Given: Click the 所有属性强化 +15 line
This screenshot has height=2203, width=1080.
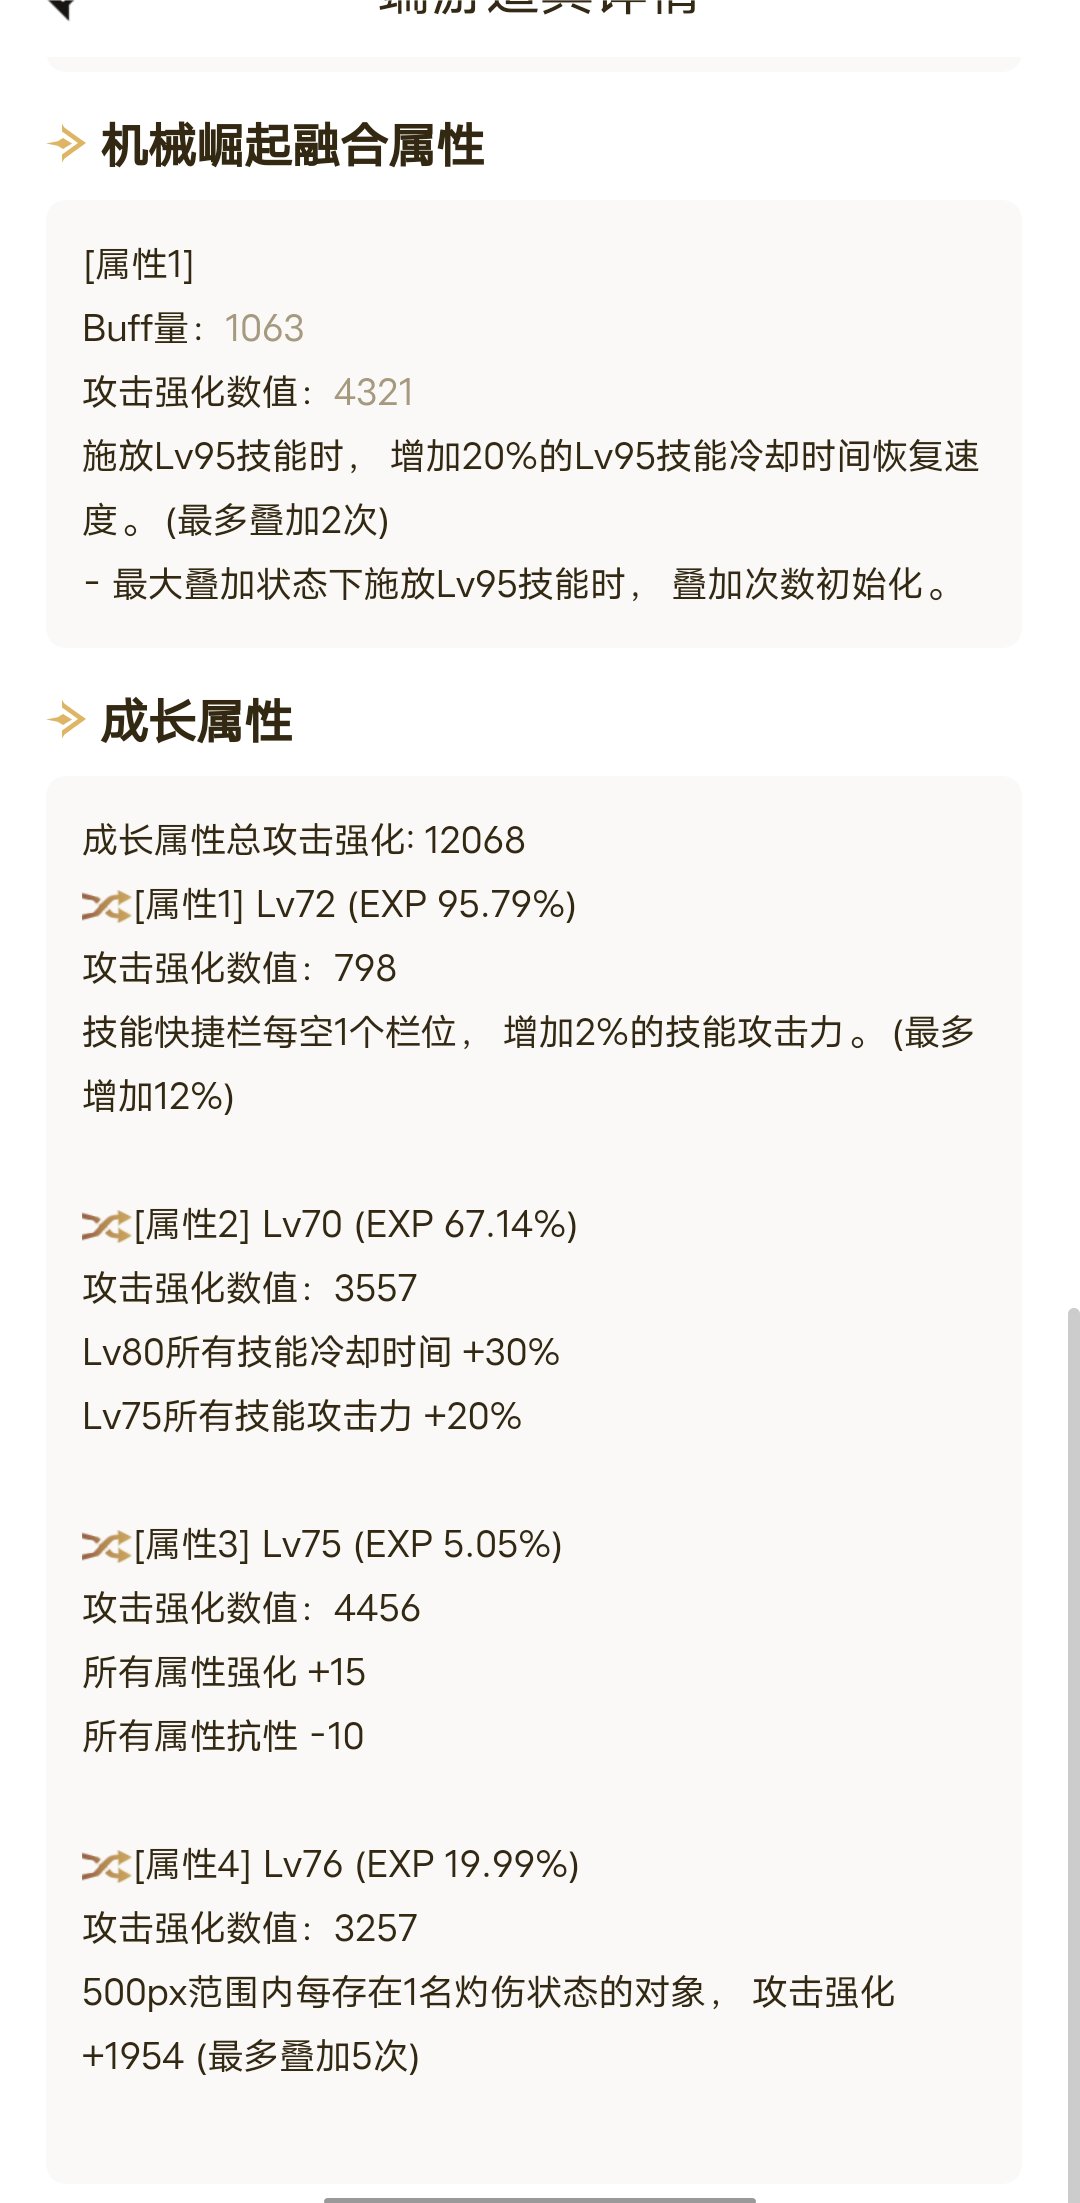Looking at the screenshot, I should coord(224,1672).
